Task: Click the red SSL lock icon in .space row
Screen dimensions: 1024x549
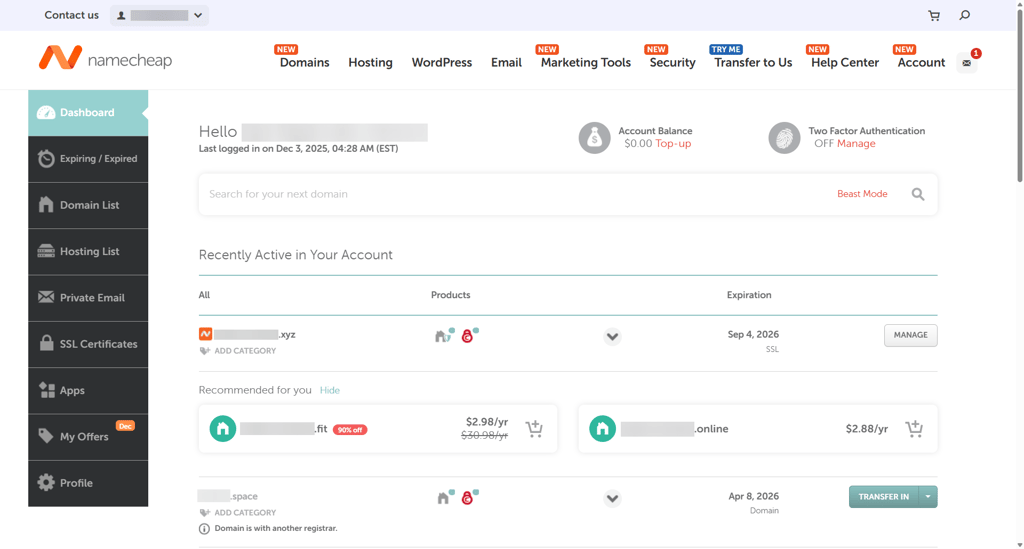Action: point(468,498)
